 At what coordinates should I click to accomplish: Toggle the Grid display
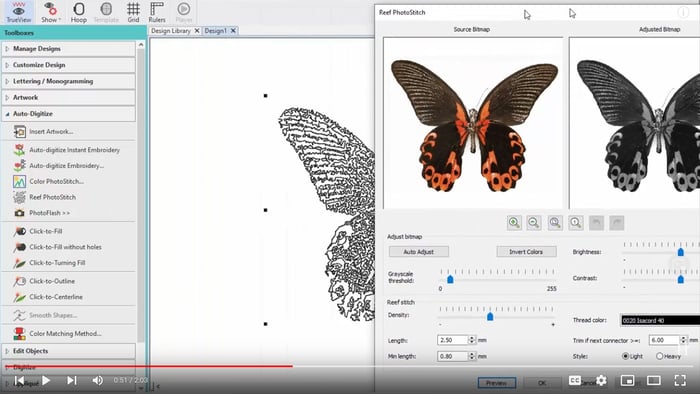(x=133, y=12)
